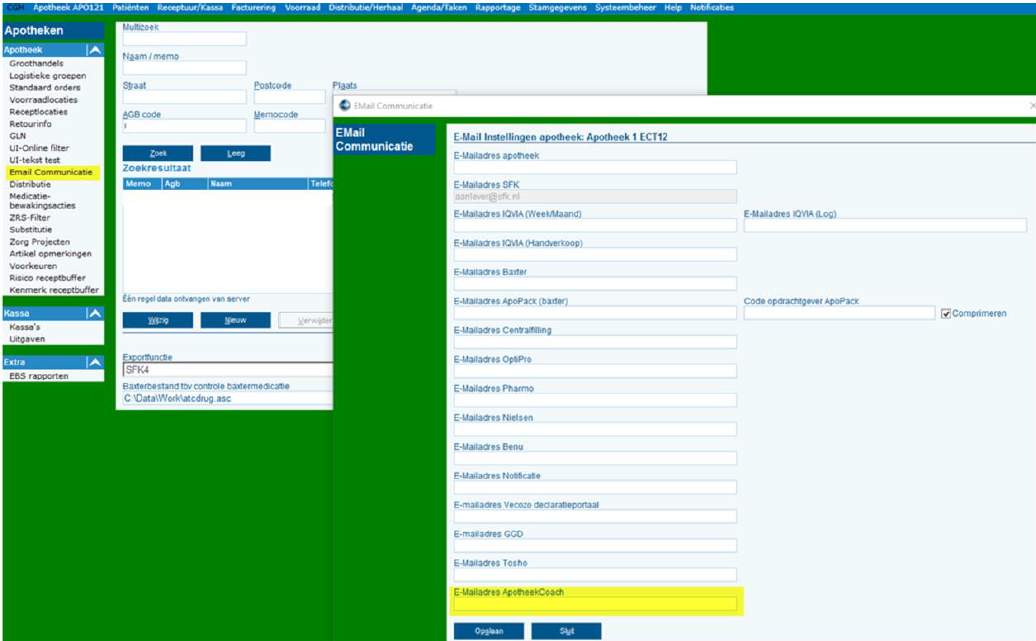Screen dimensions: 1036x641
Task: Select Receptlocaties in the sidebar
Action: (x=38, y=112)
